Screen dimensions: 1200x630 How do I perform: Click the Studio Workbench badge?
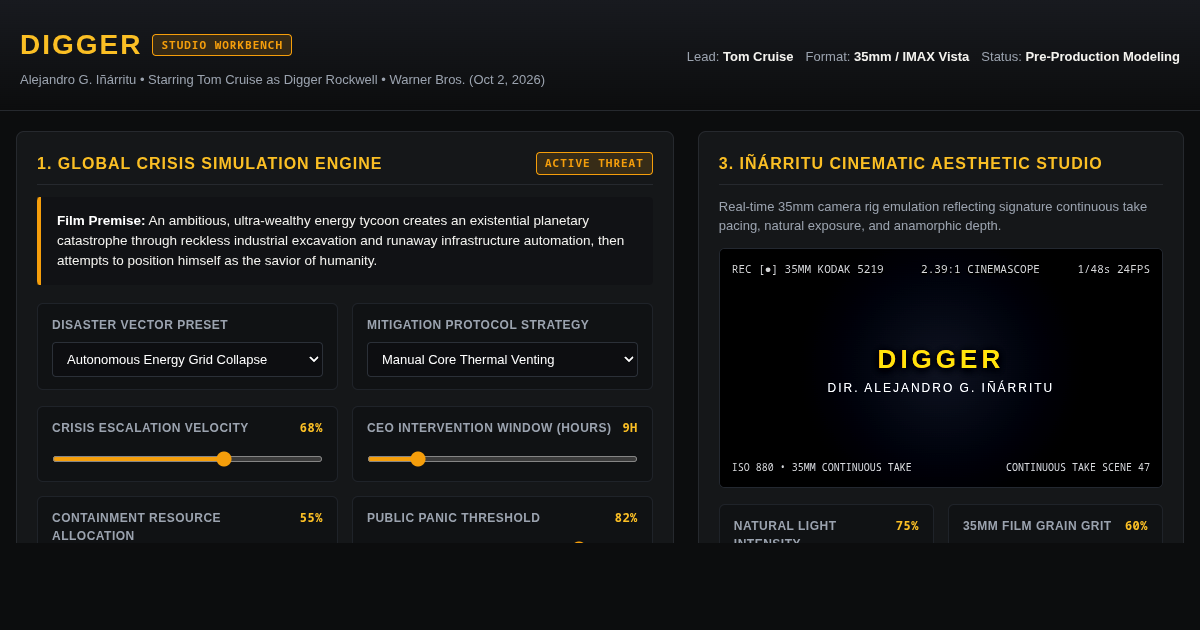point(222,45)
